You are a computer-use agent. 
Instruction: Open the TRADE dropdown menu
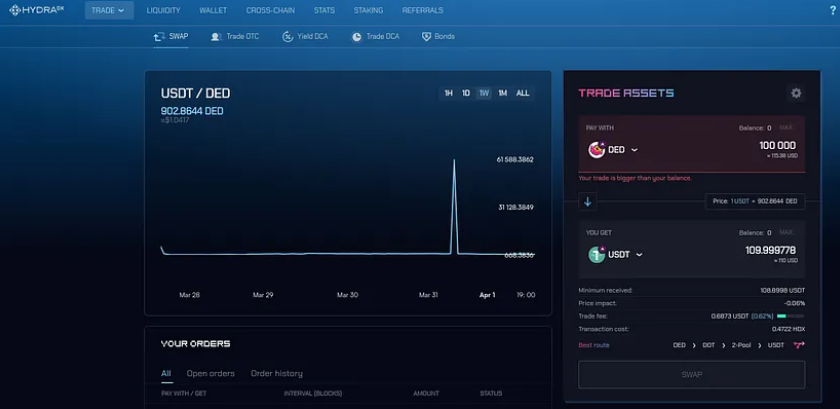109,10
